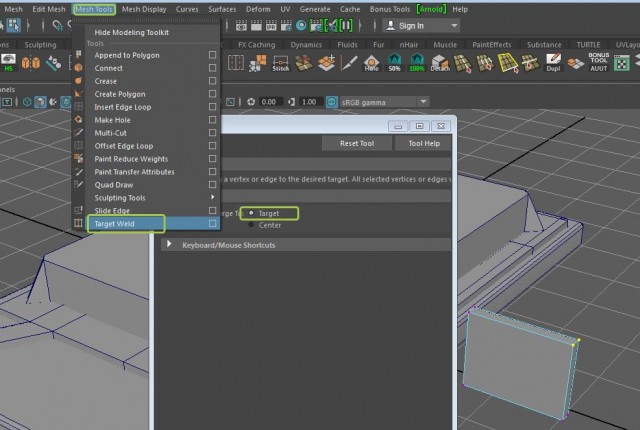Switch to the Sculpting shelf tab
This screenshot has width=640, height=430.
(x=40, y=45)
